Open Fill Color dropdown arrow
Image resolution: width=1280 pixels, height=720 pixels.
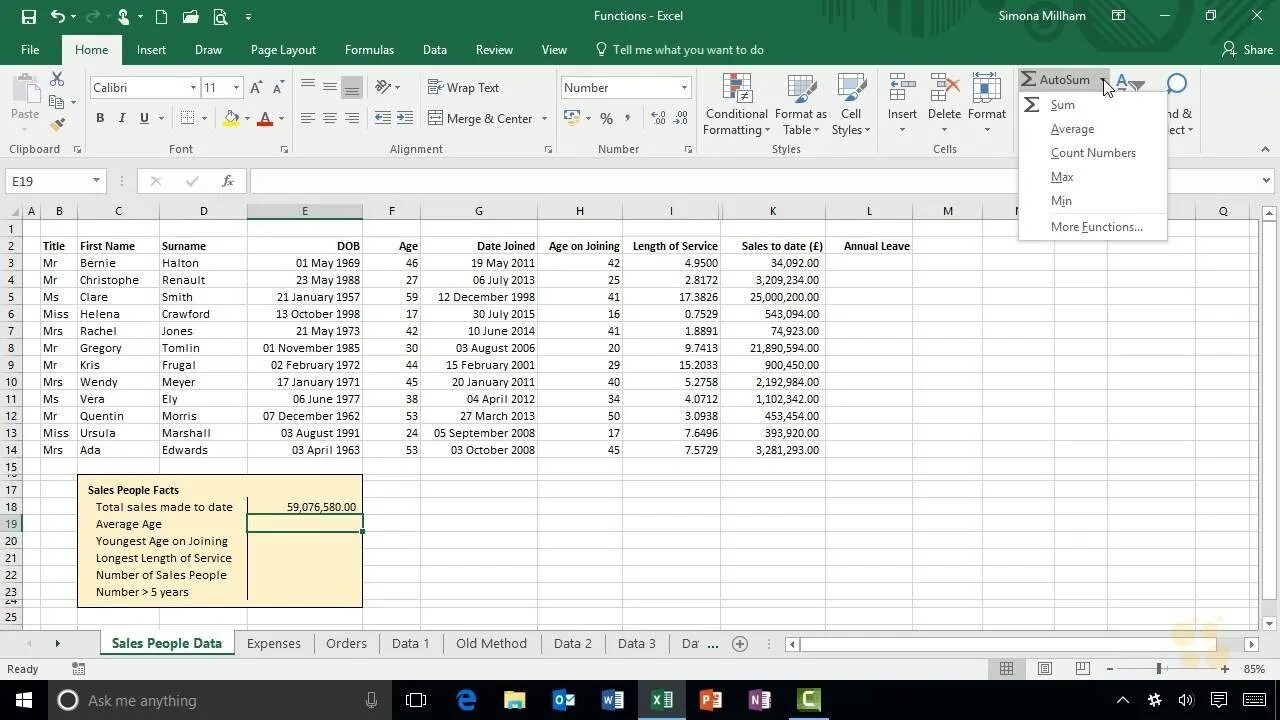pos(247,118)
